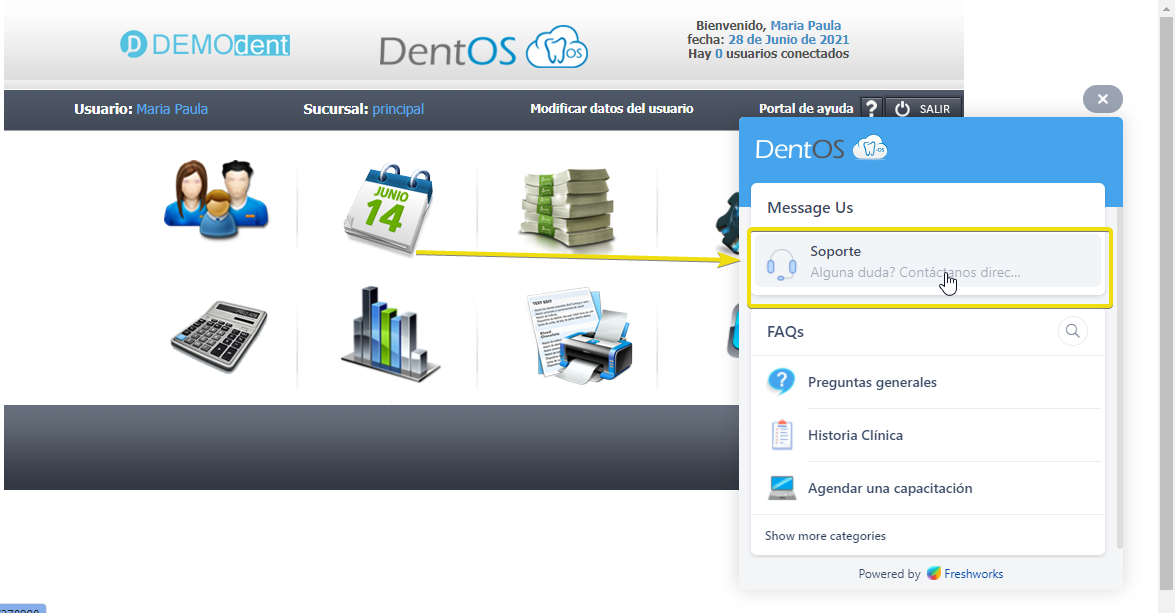Click the SALIR logout button
This screenshot has height=613, width=1175.
pos(923,109)
